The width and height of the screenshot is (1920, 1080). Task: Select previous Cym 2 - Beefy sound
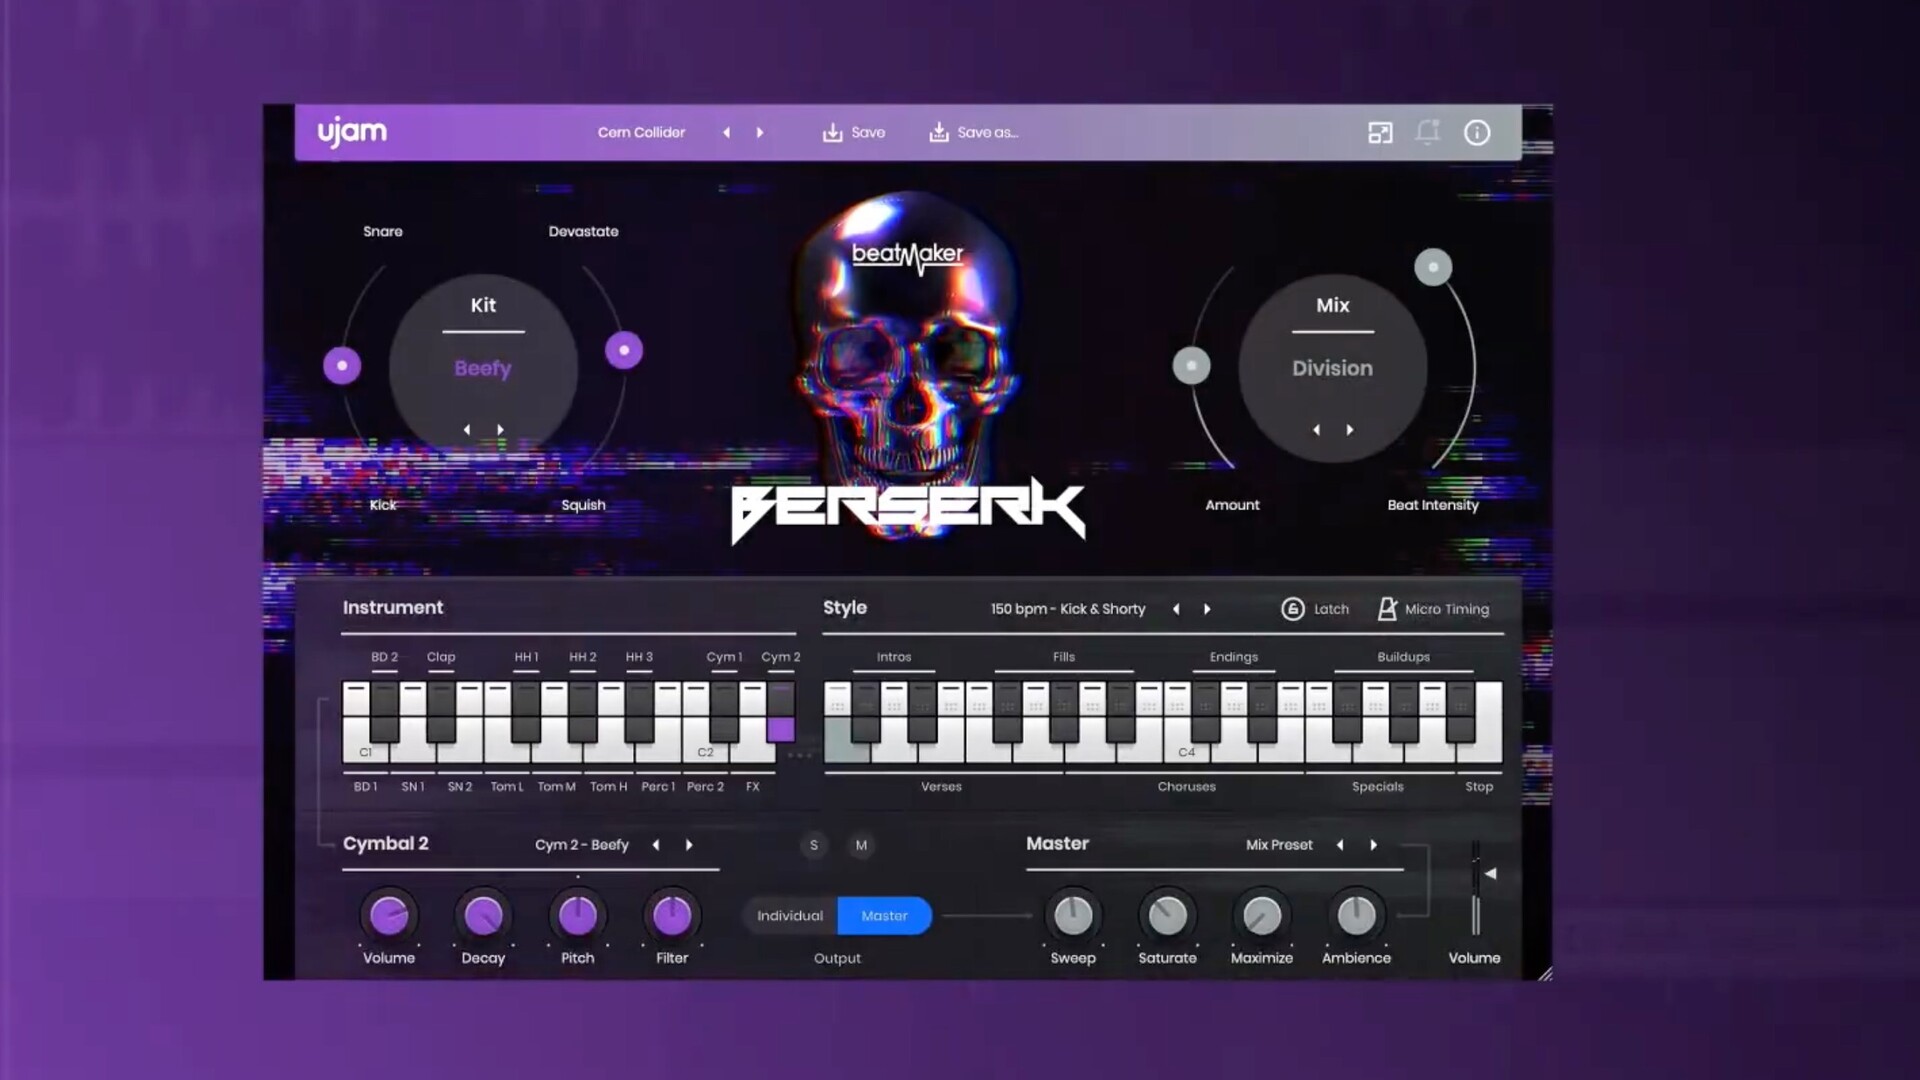click(656, 845)
